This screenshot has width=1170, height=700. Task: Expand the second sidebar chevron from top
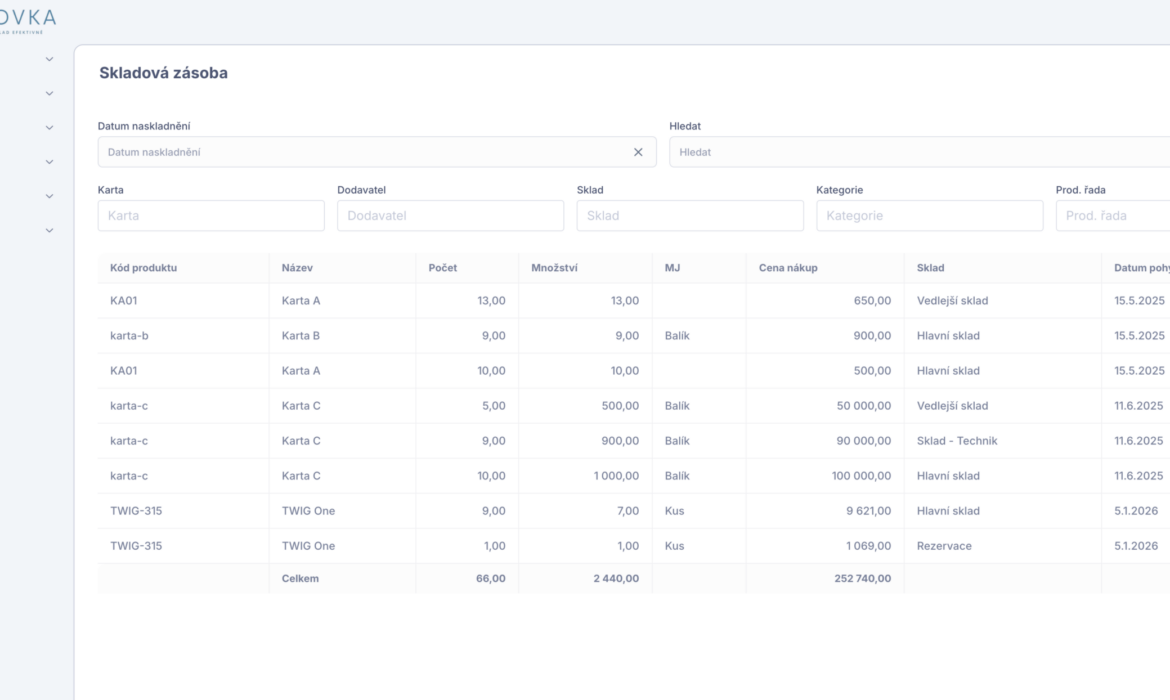(49, 94)
